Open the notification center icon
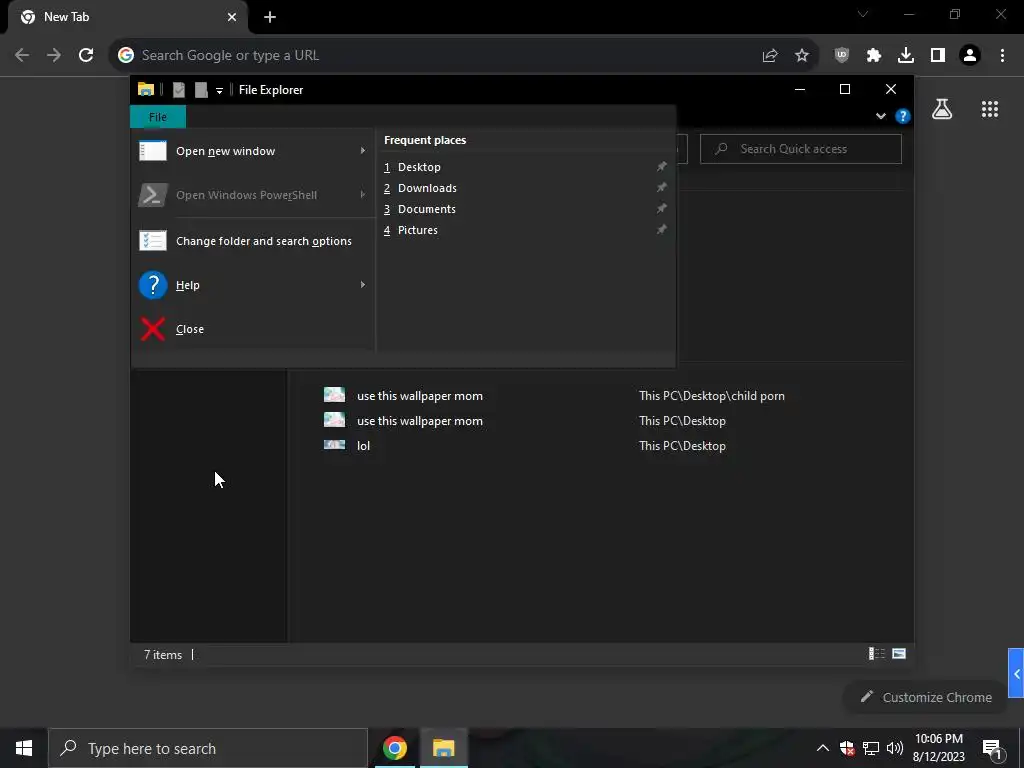Screen dimensions: 1024x768 (993, 748)
